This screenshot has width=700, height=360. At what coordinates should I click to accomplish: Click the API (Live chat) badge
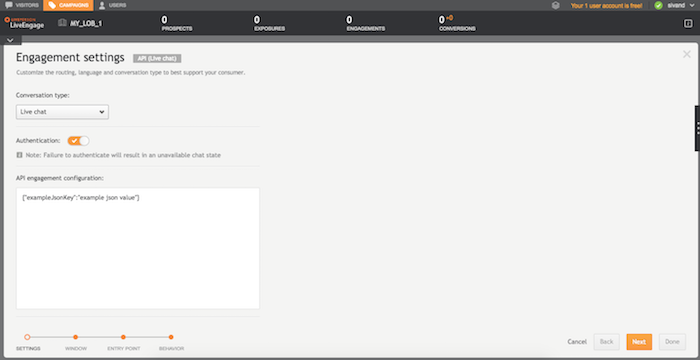157,59
